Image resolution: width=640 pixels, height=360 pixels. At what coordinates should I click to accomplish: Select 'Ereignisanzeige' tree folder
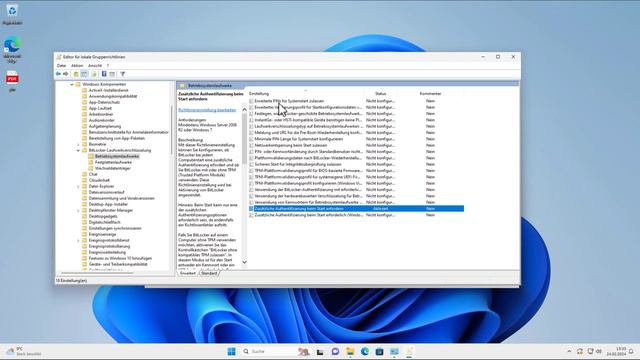[x=99, y=234]
